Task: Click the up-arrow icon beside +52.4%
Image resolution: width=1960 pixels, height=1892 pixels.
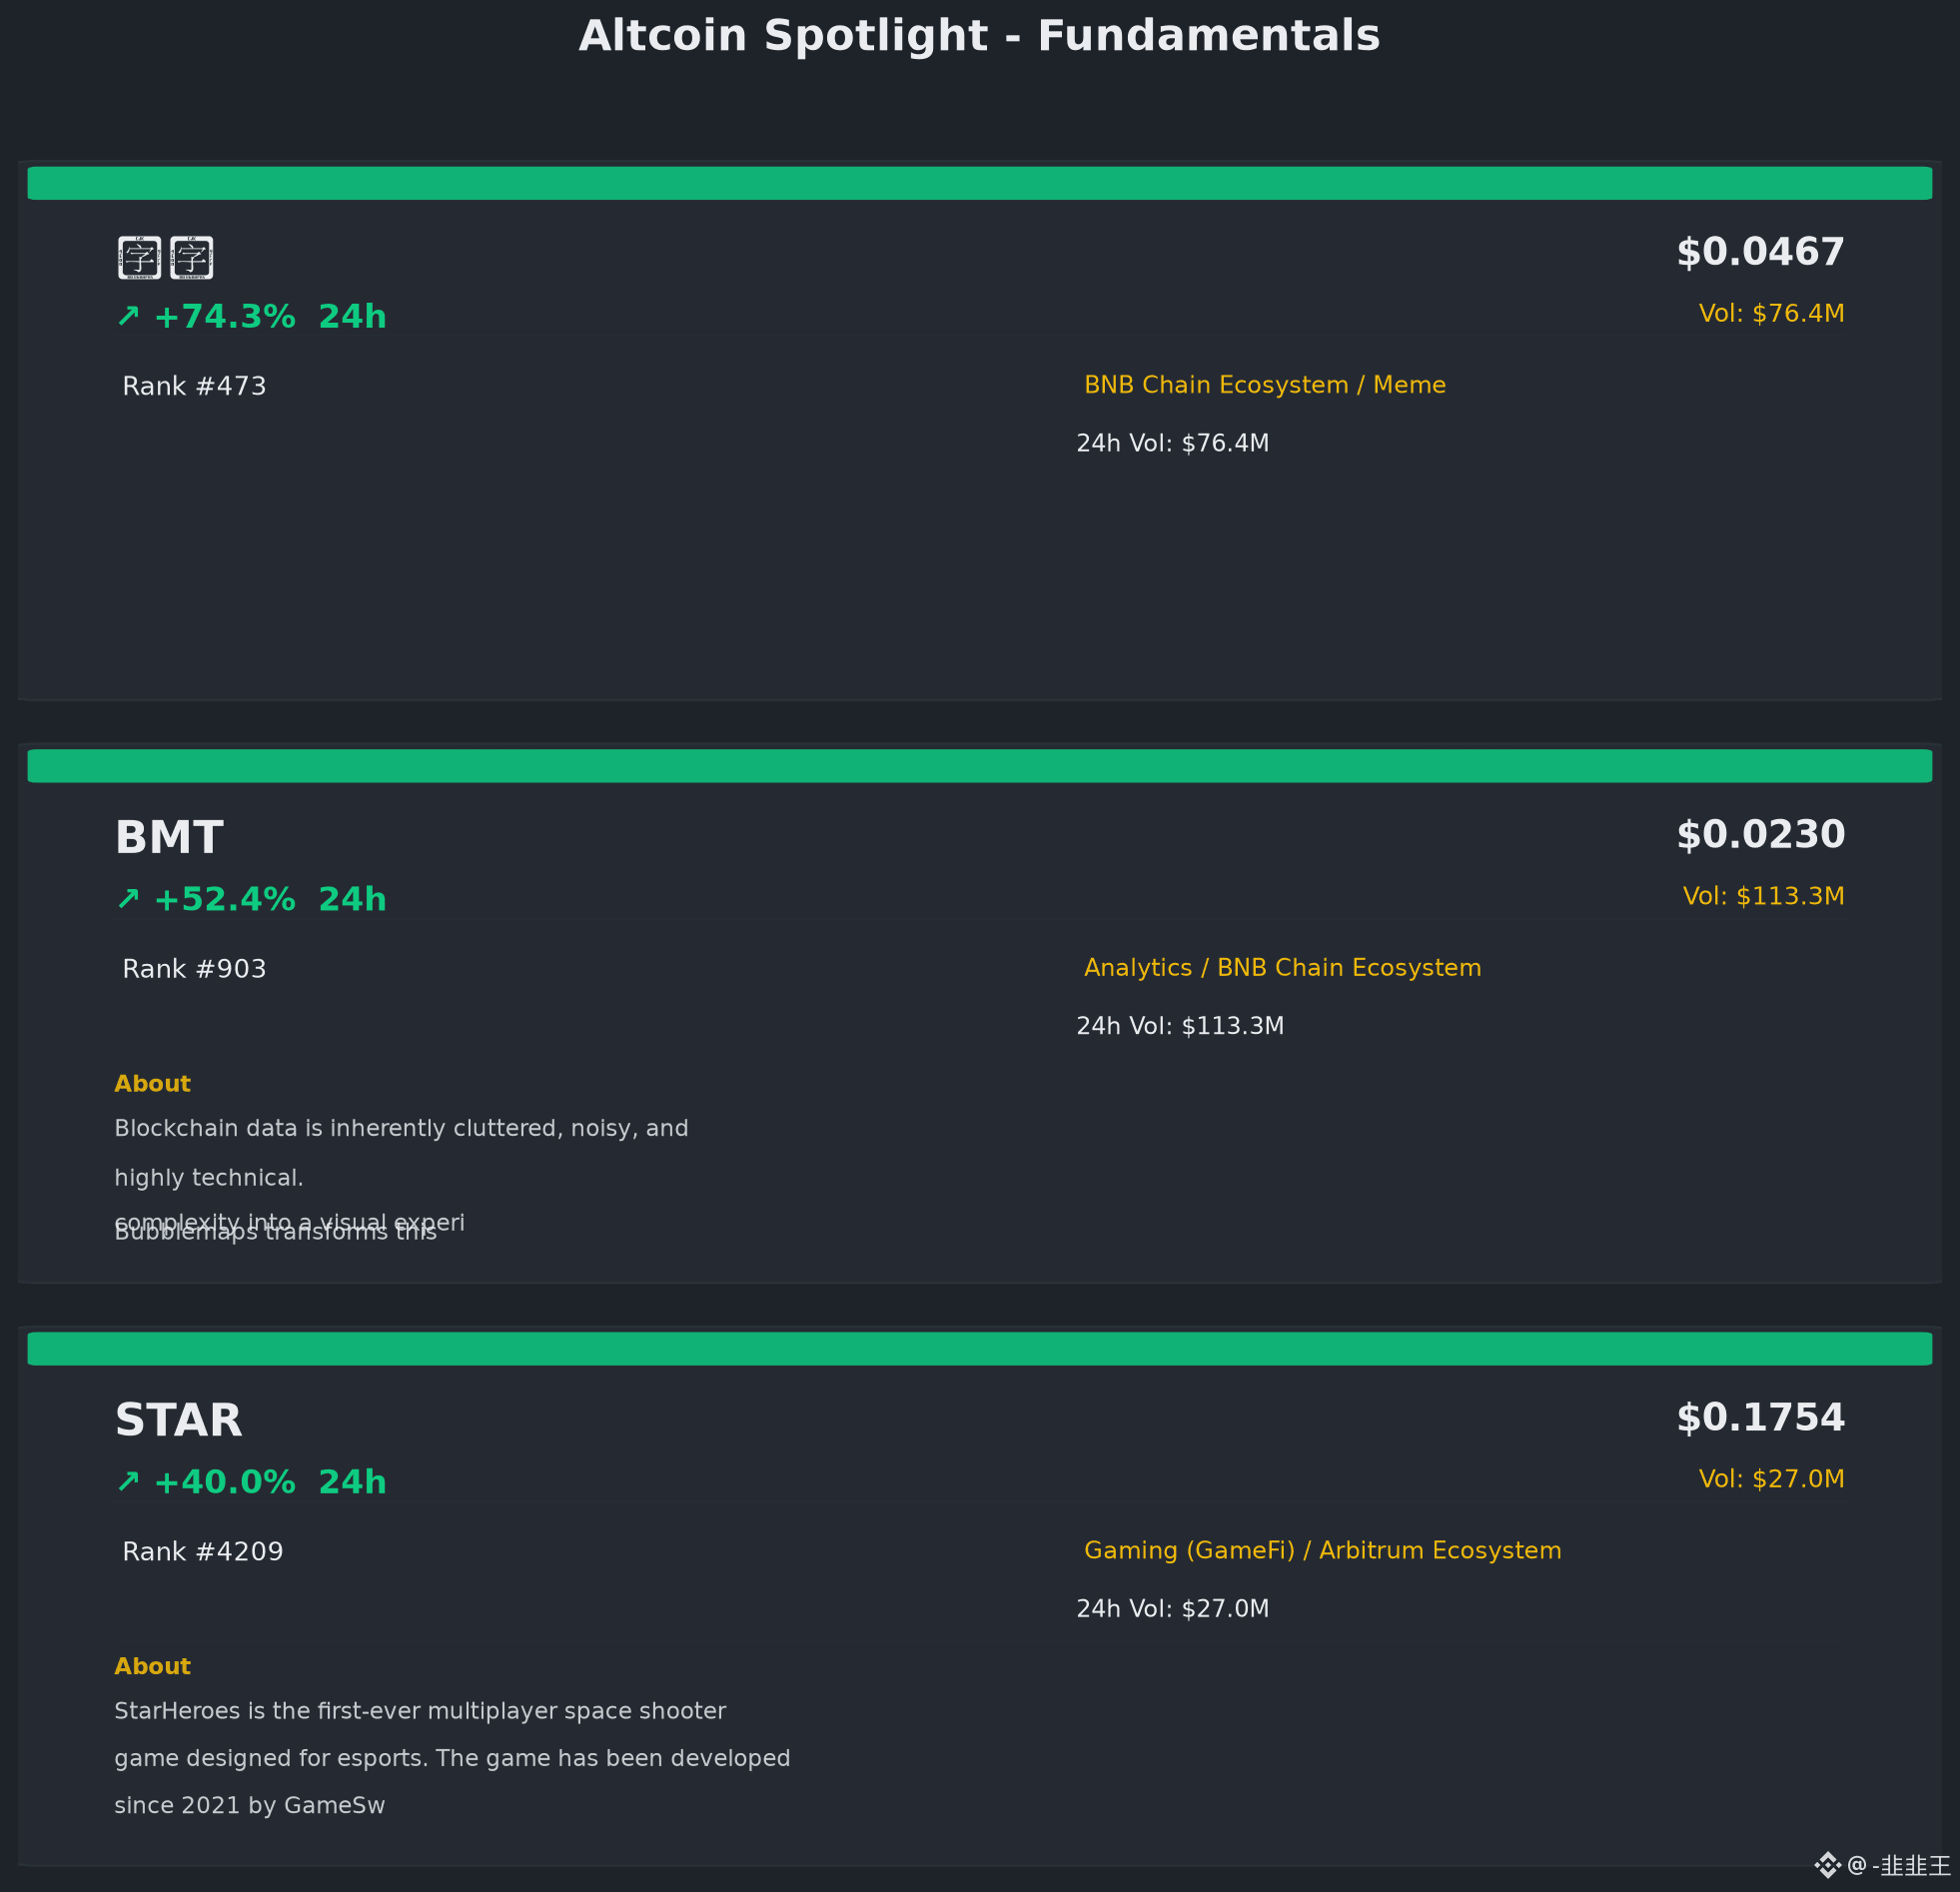Action: [128, 898]
